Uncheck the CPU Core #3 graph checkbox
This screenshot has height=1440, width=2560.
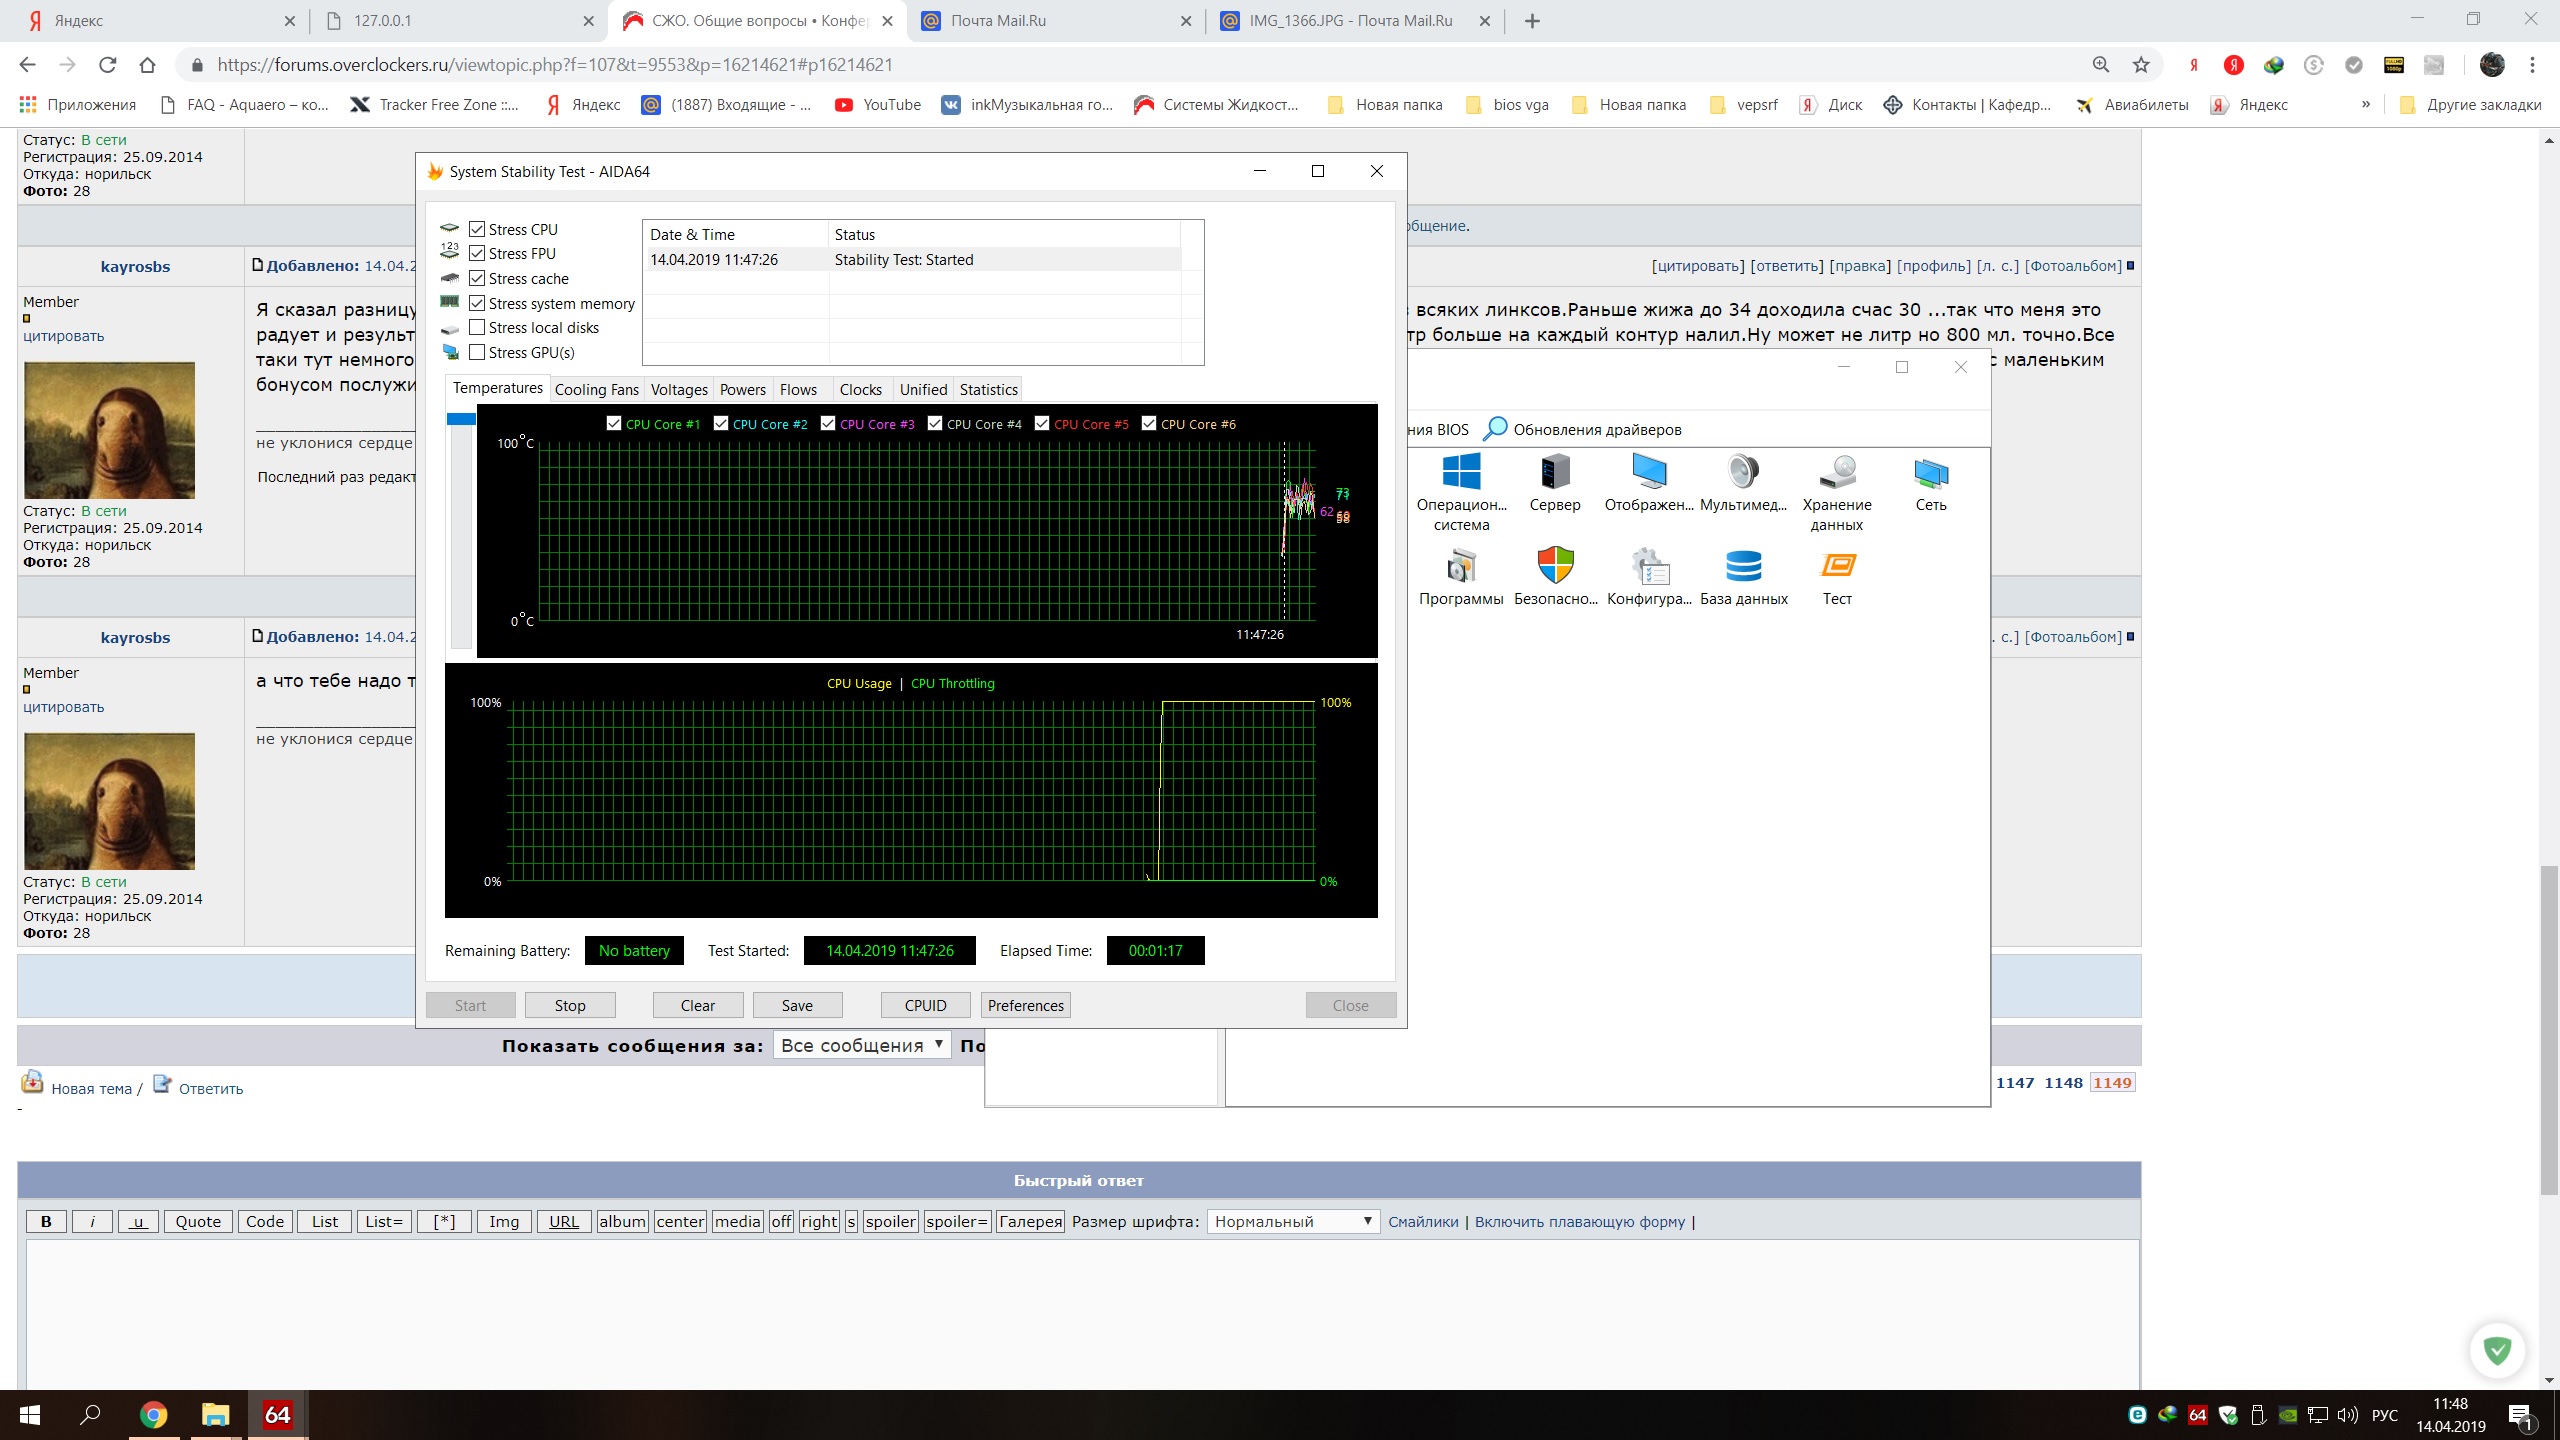click(x=828, y=423)
